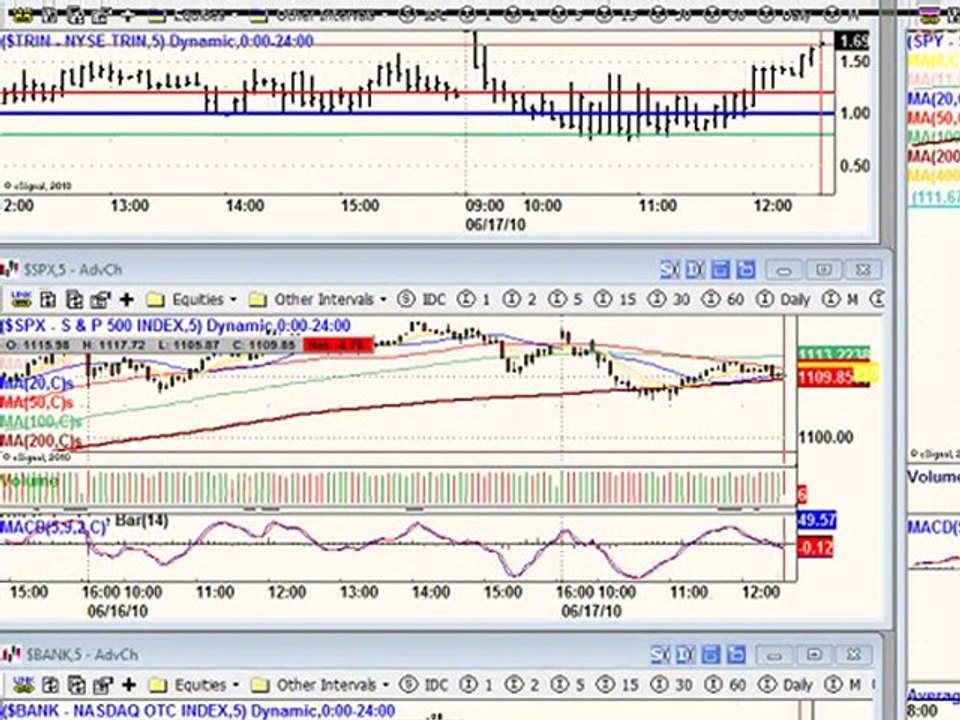
Task: Click the '$BANK,5 - AdvCh' window title
Action: [82, 655]
